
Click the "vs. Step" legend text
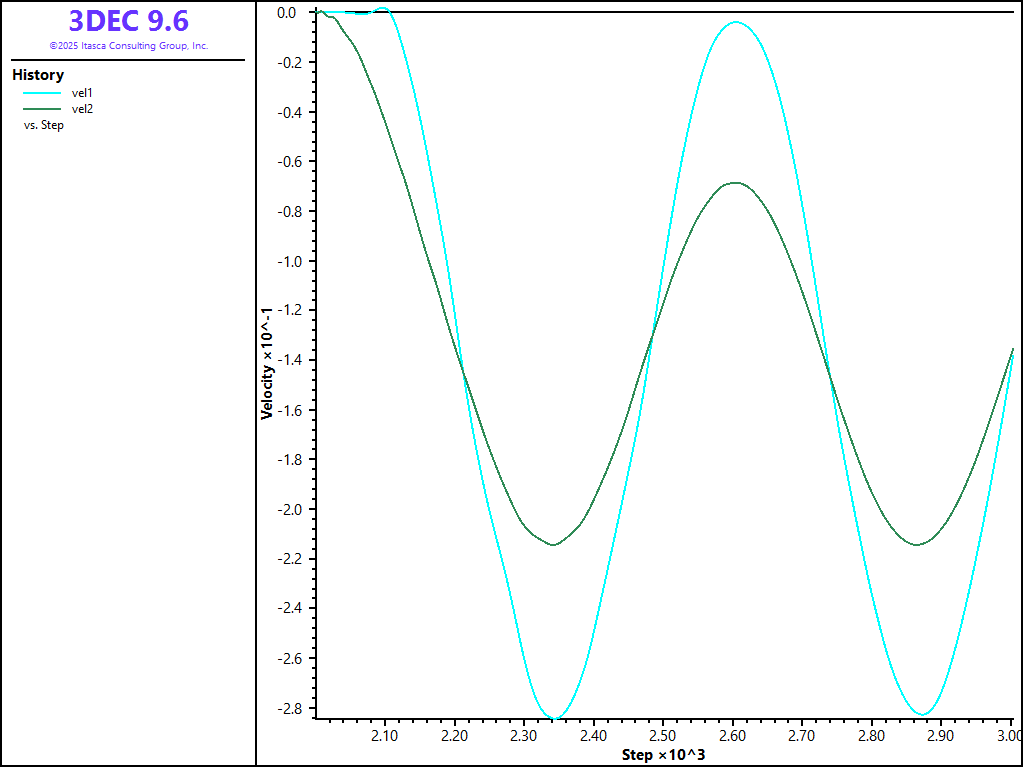tap(43, 126)
